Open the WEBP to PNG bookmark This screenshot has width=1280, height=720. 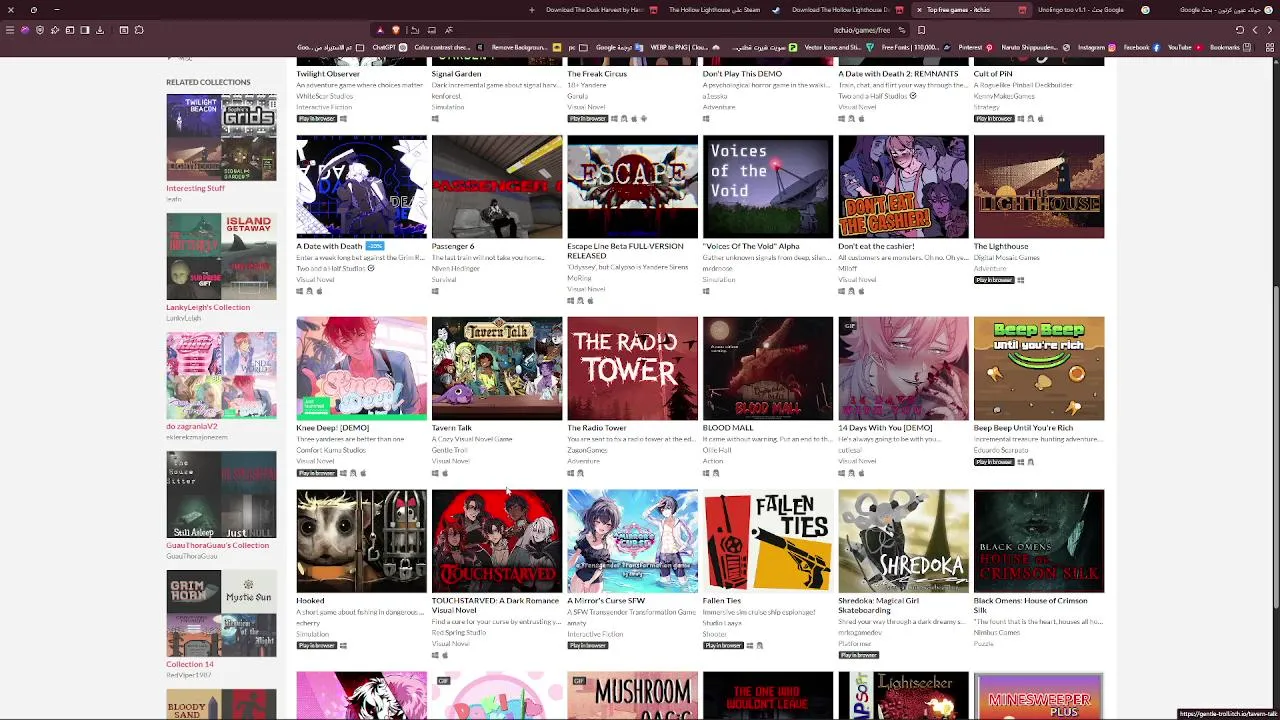(x=686, y=47)
